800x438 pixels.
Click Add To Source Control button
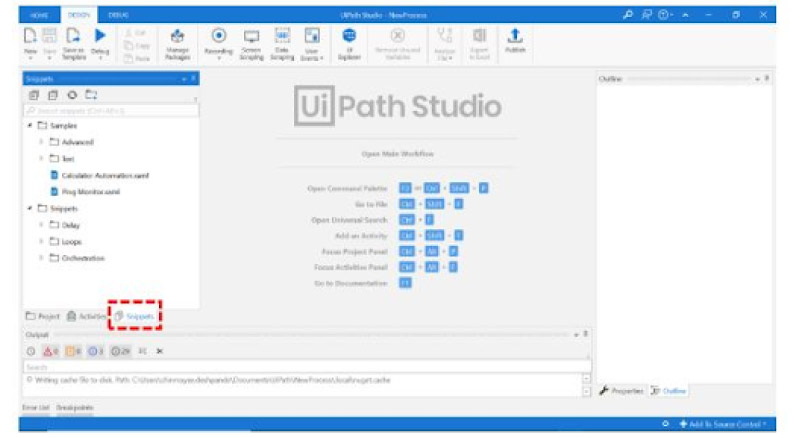click(723, 424)
